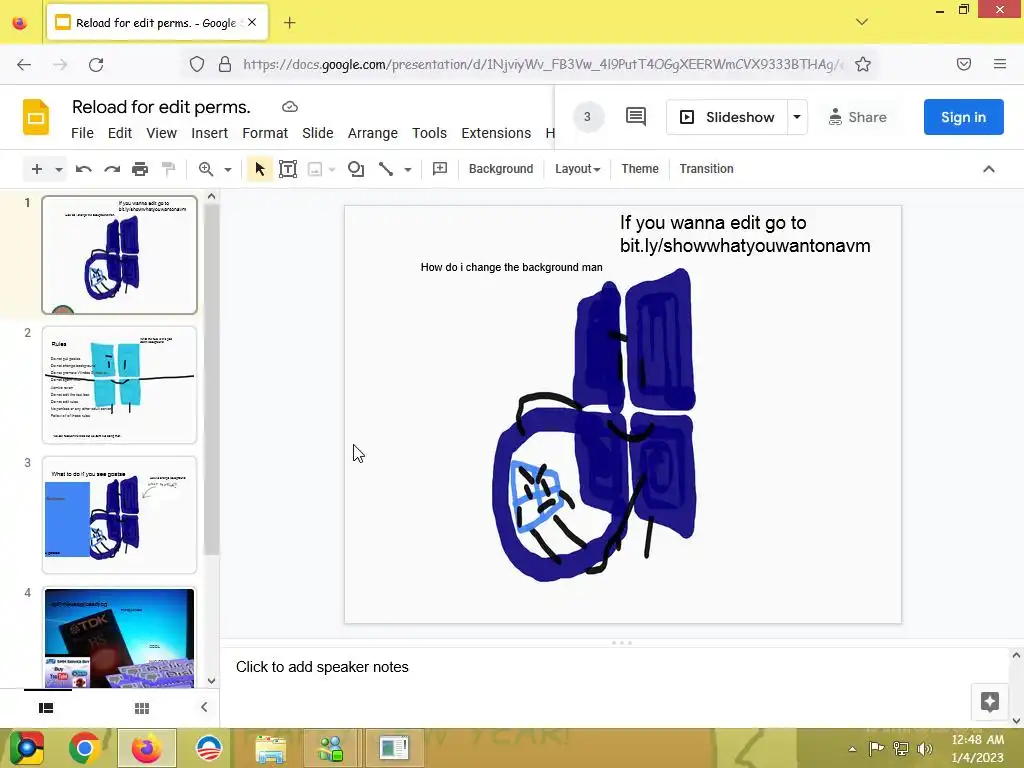Click the browser Back arrow

24,65
